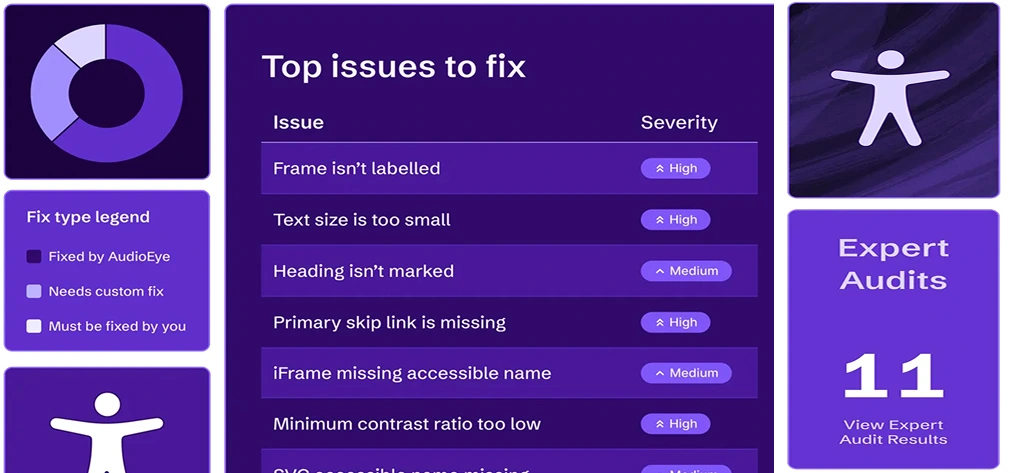Open View Expert Audit Results link
1015x473 pixels.
[893, 432]
